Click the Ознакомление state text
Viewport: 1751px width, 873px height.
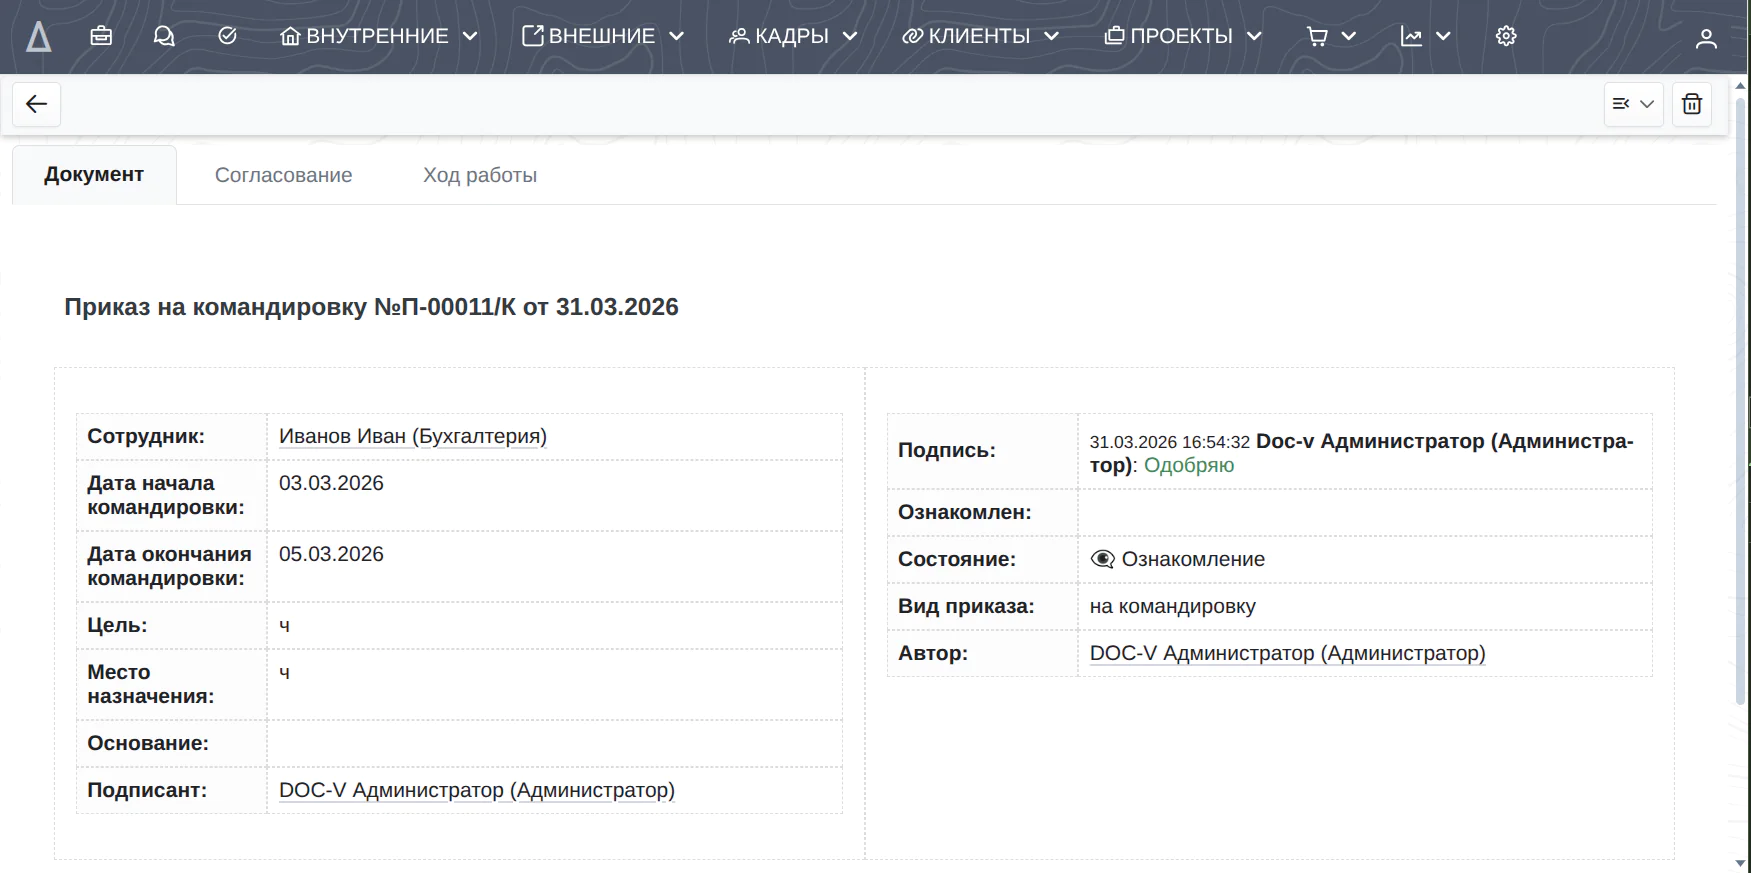pos(1193,559)
